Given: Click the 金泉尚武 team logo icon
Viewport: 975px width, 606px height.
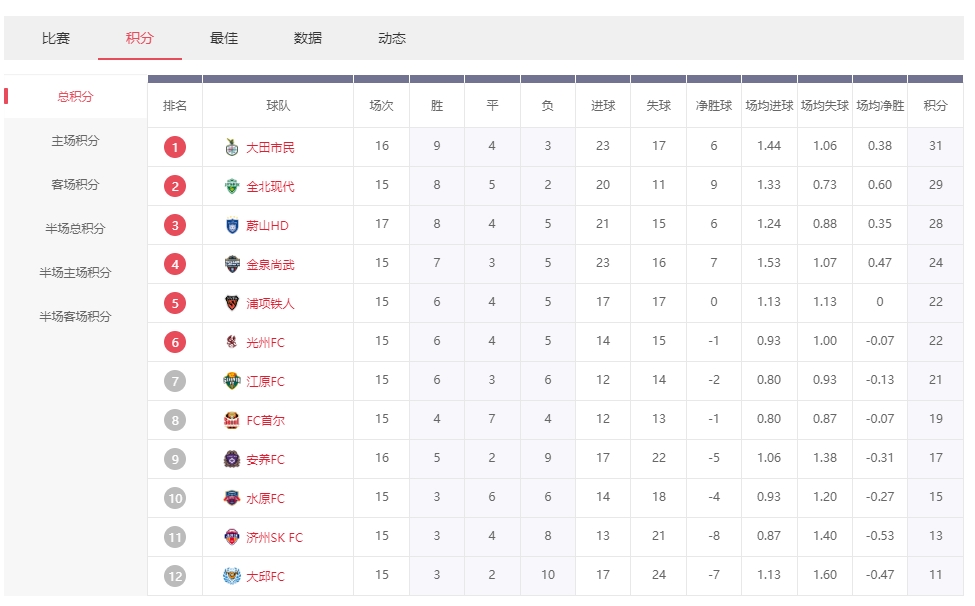Looking at the screenshot, I should tap(232, 265).
